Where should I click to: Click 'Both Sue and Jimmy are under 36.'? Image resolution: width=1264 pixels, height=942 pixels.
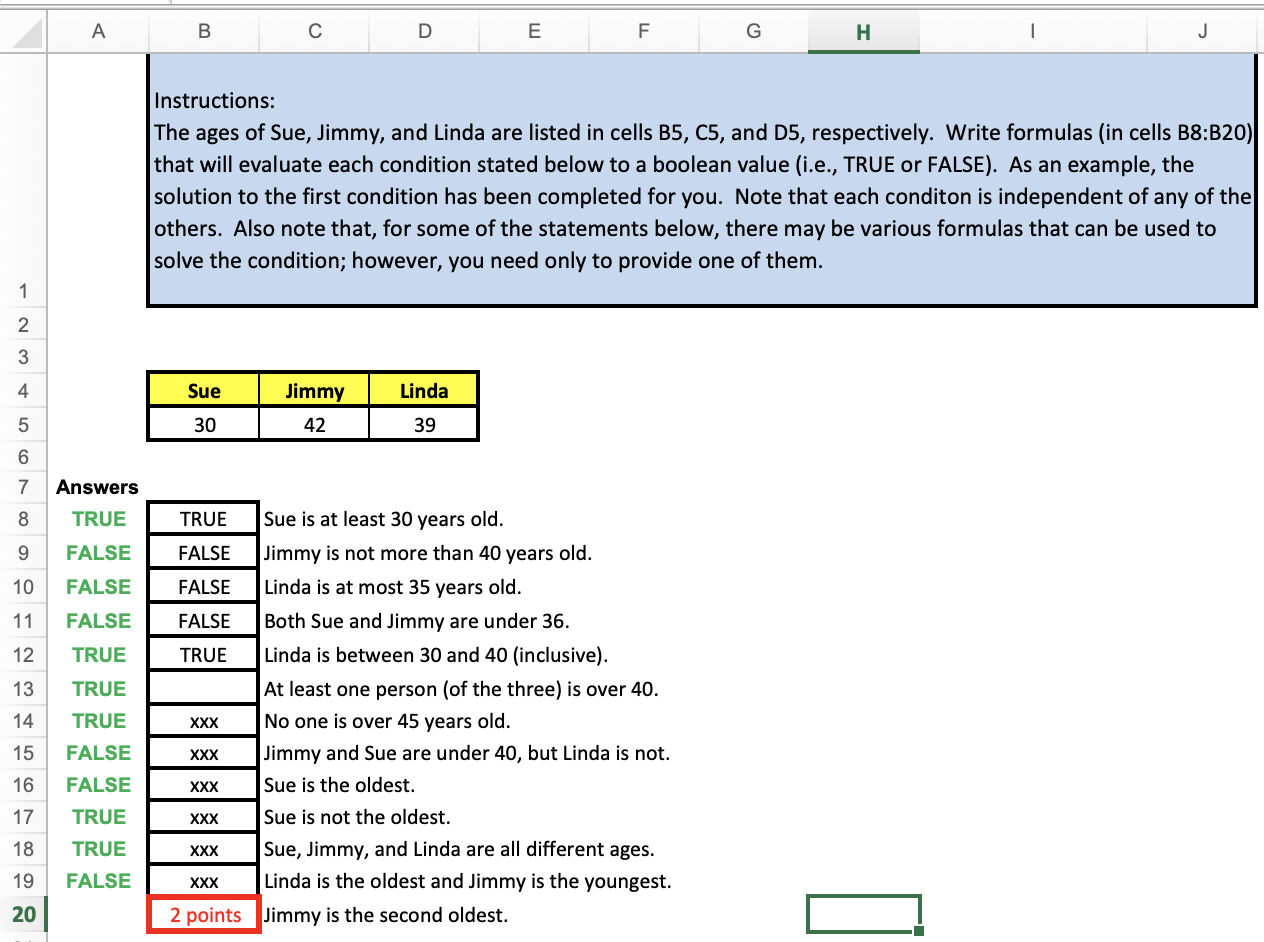pos(416,621)
